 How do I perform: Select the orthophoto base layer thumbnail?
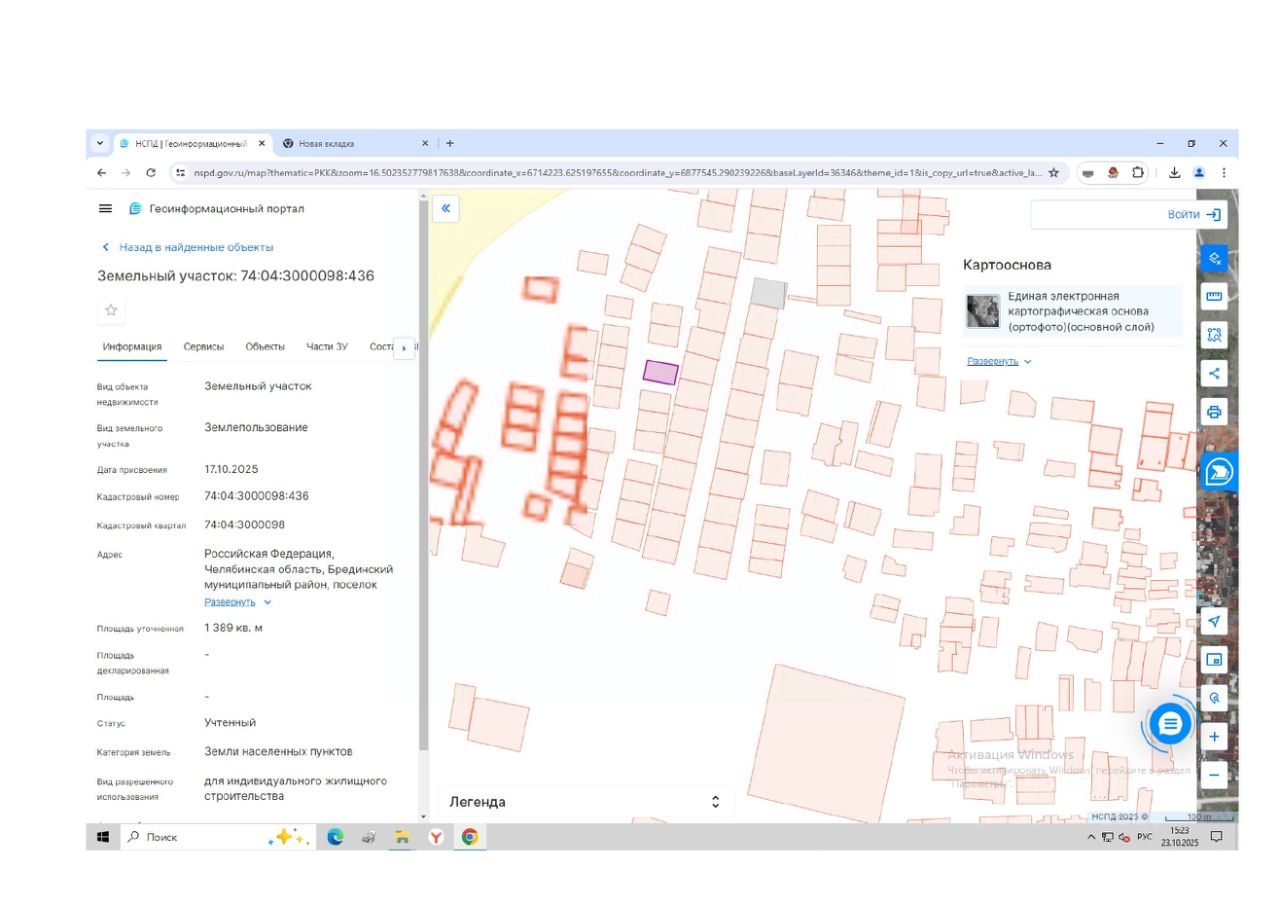pos(983,312)
